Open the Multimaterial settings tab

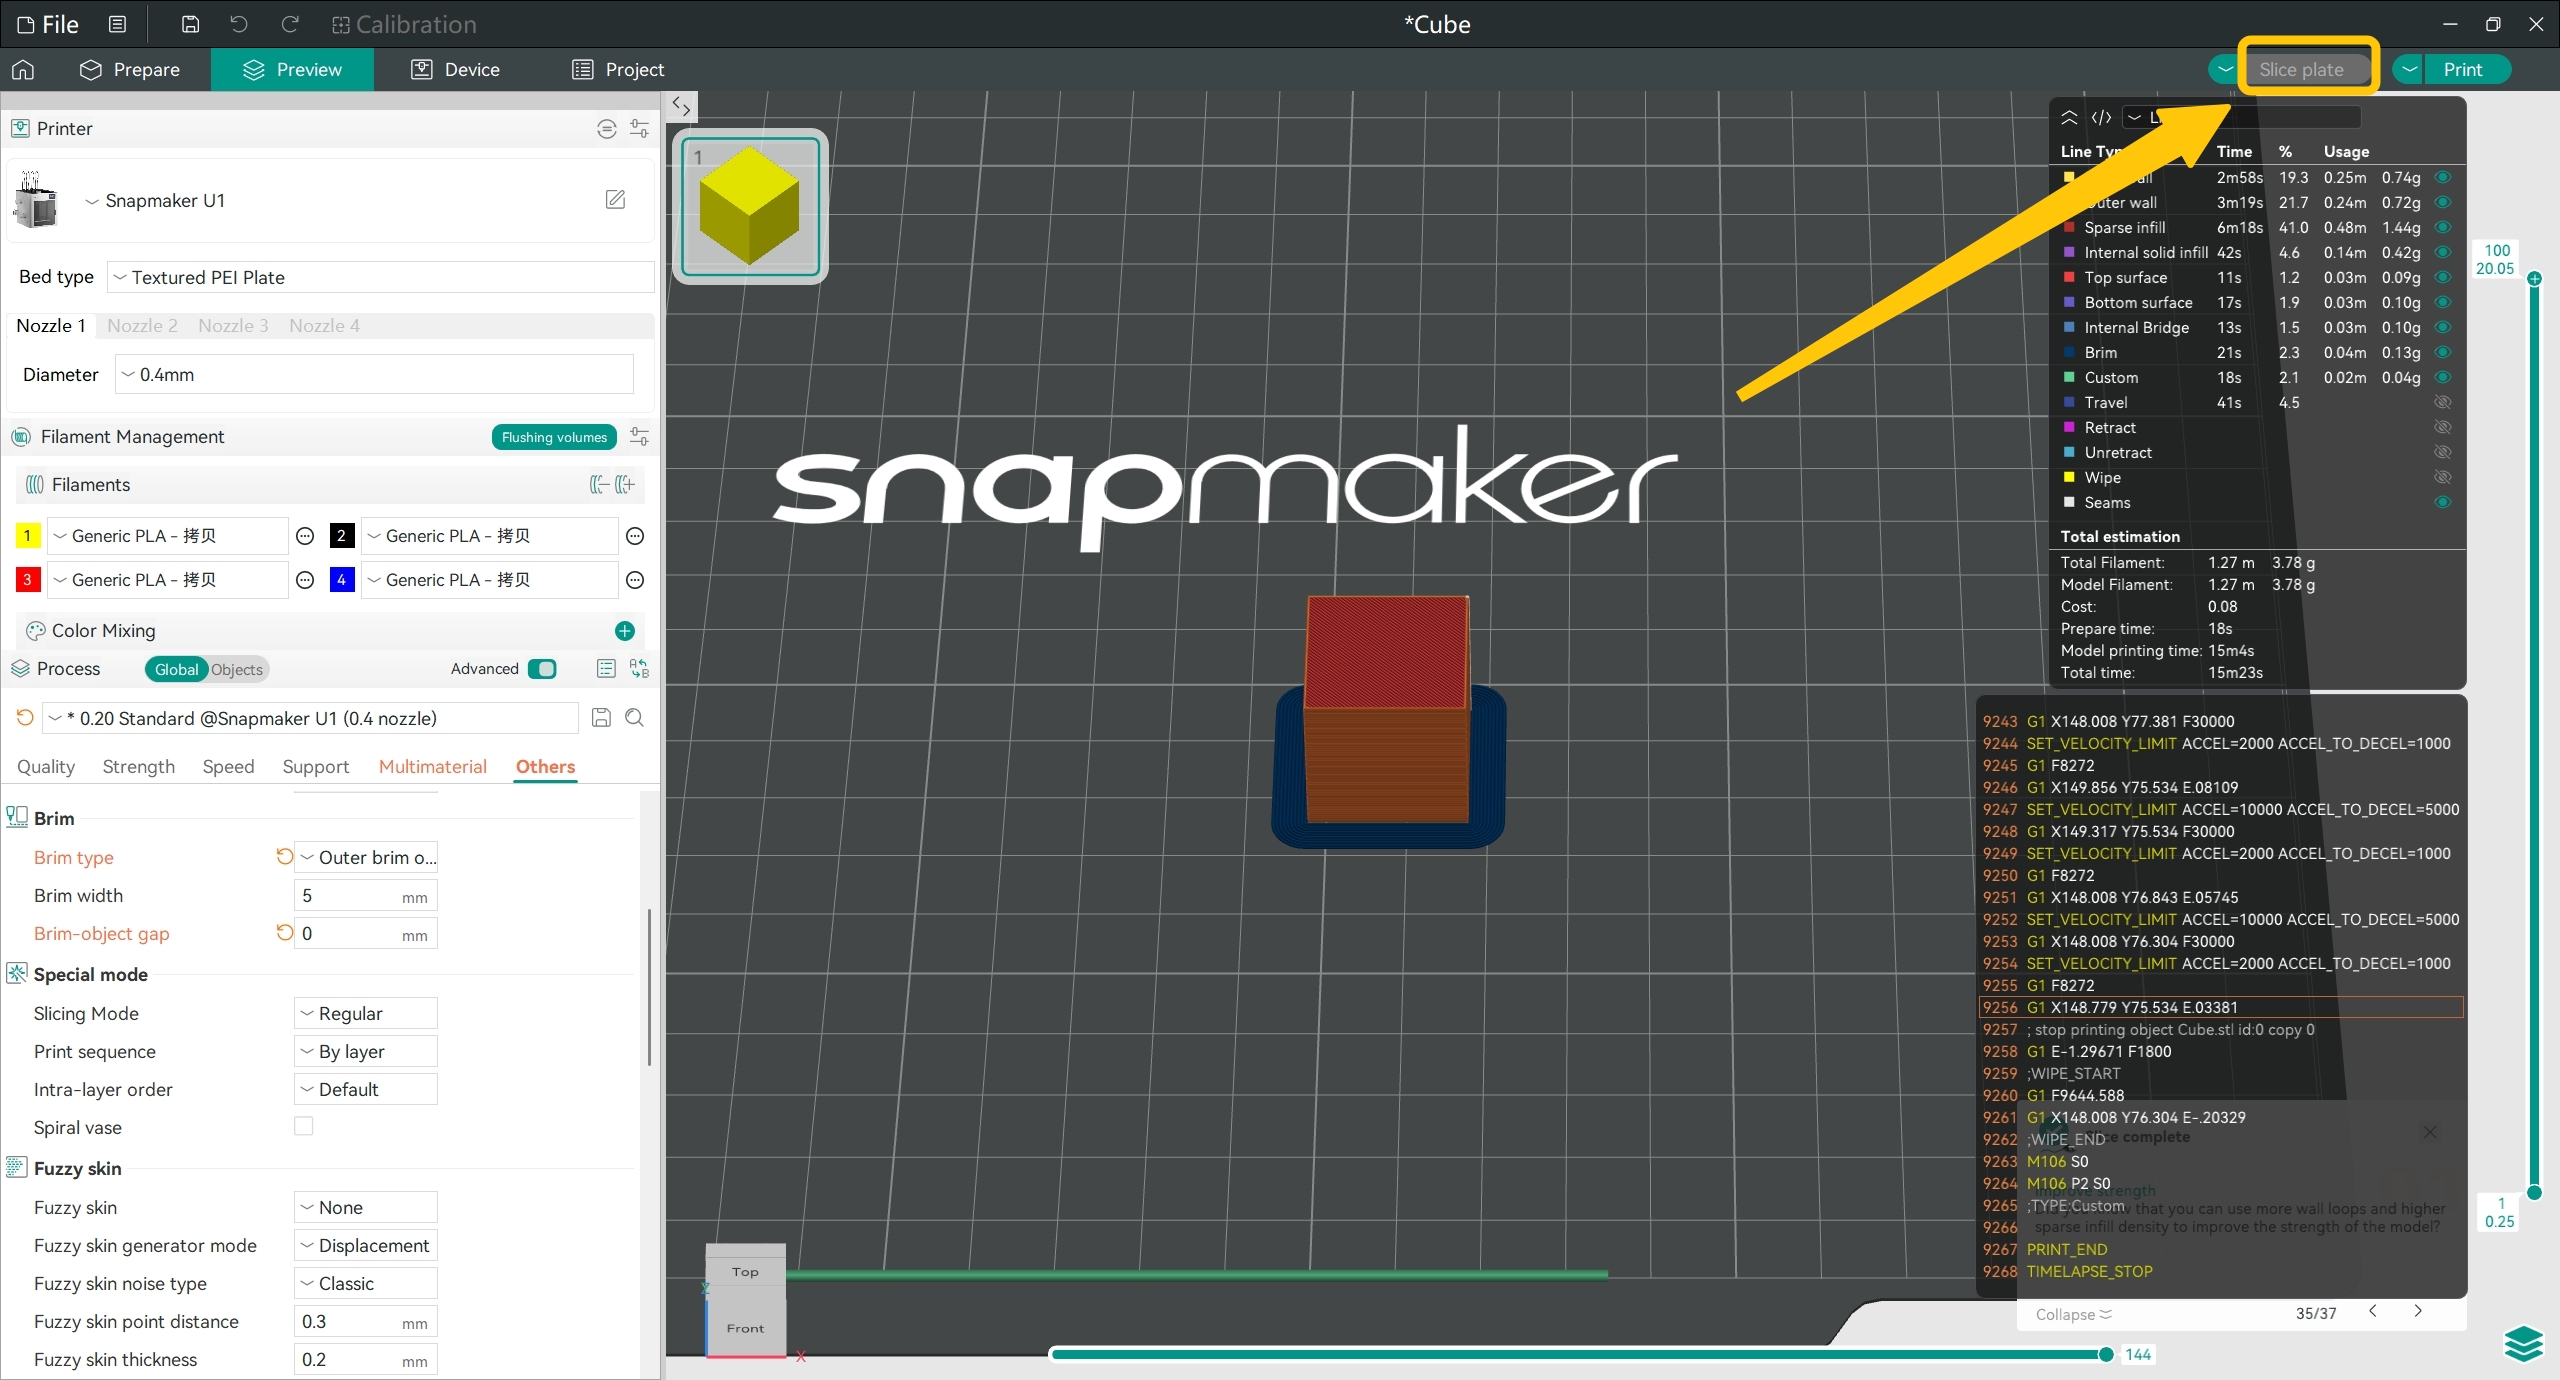(432, 766)
